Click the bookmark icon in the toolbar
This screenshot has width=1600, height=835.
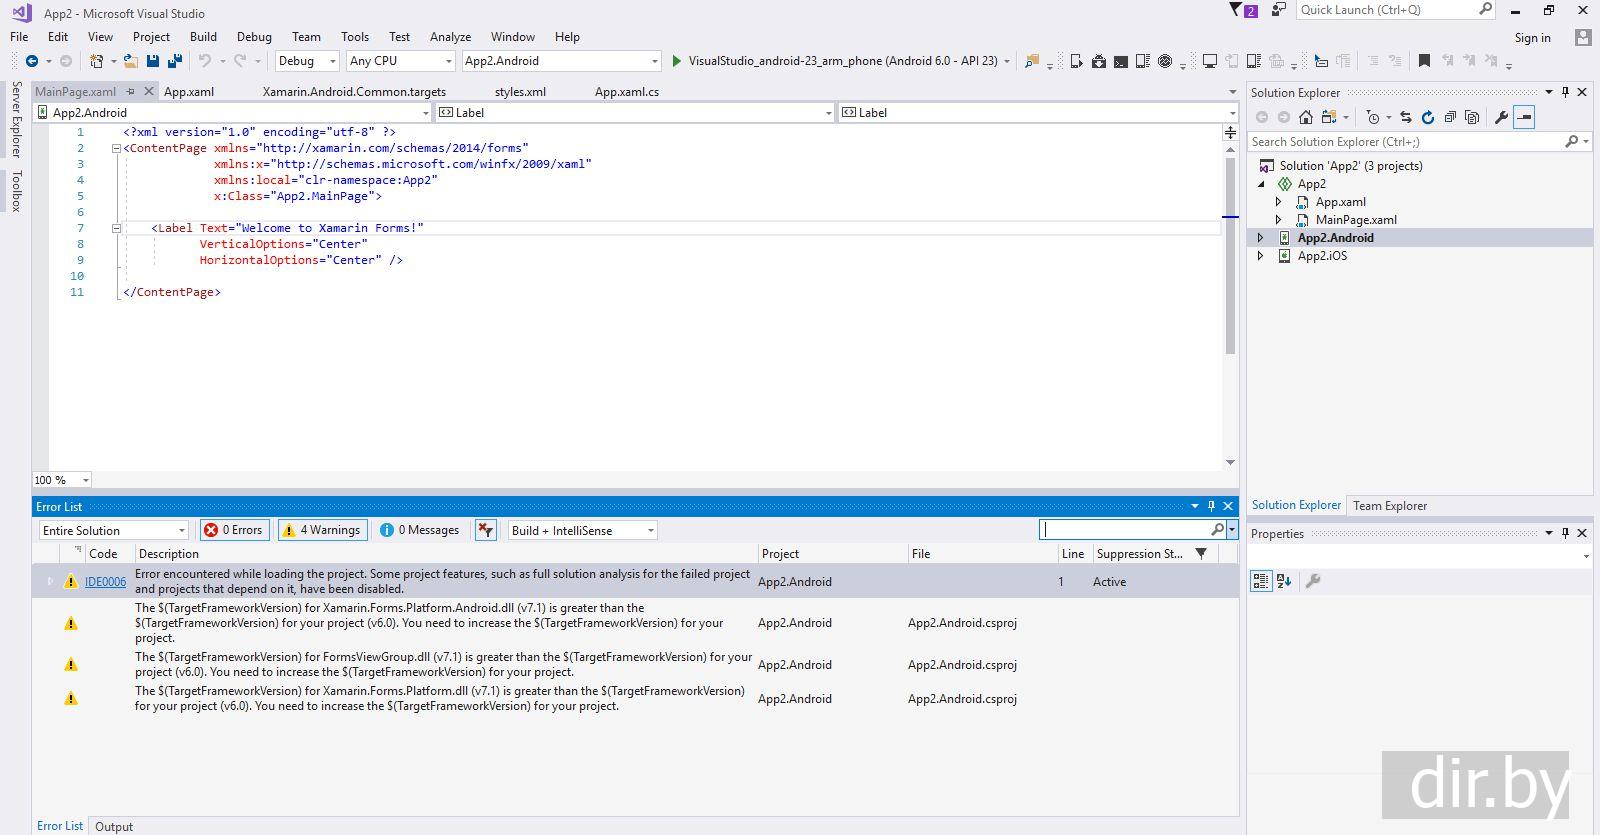1424,61
